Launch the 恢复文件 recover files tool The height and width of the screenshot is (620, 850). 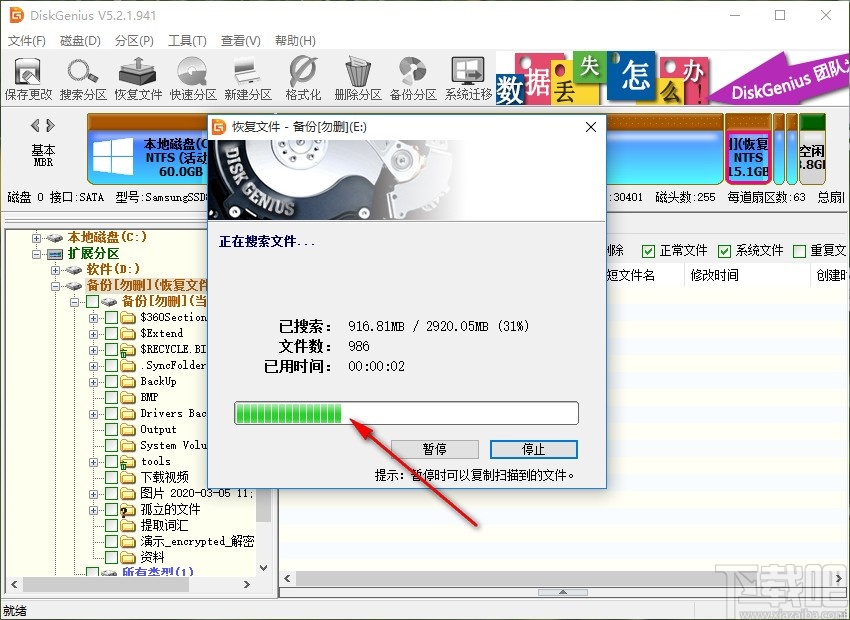click(x=138, y=79)
